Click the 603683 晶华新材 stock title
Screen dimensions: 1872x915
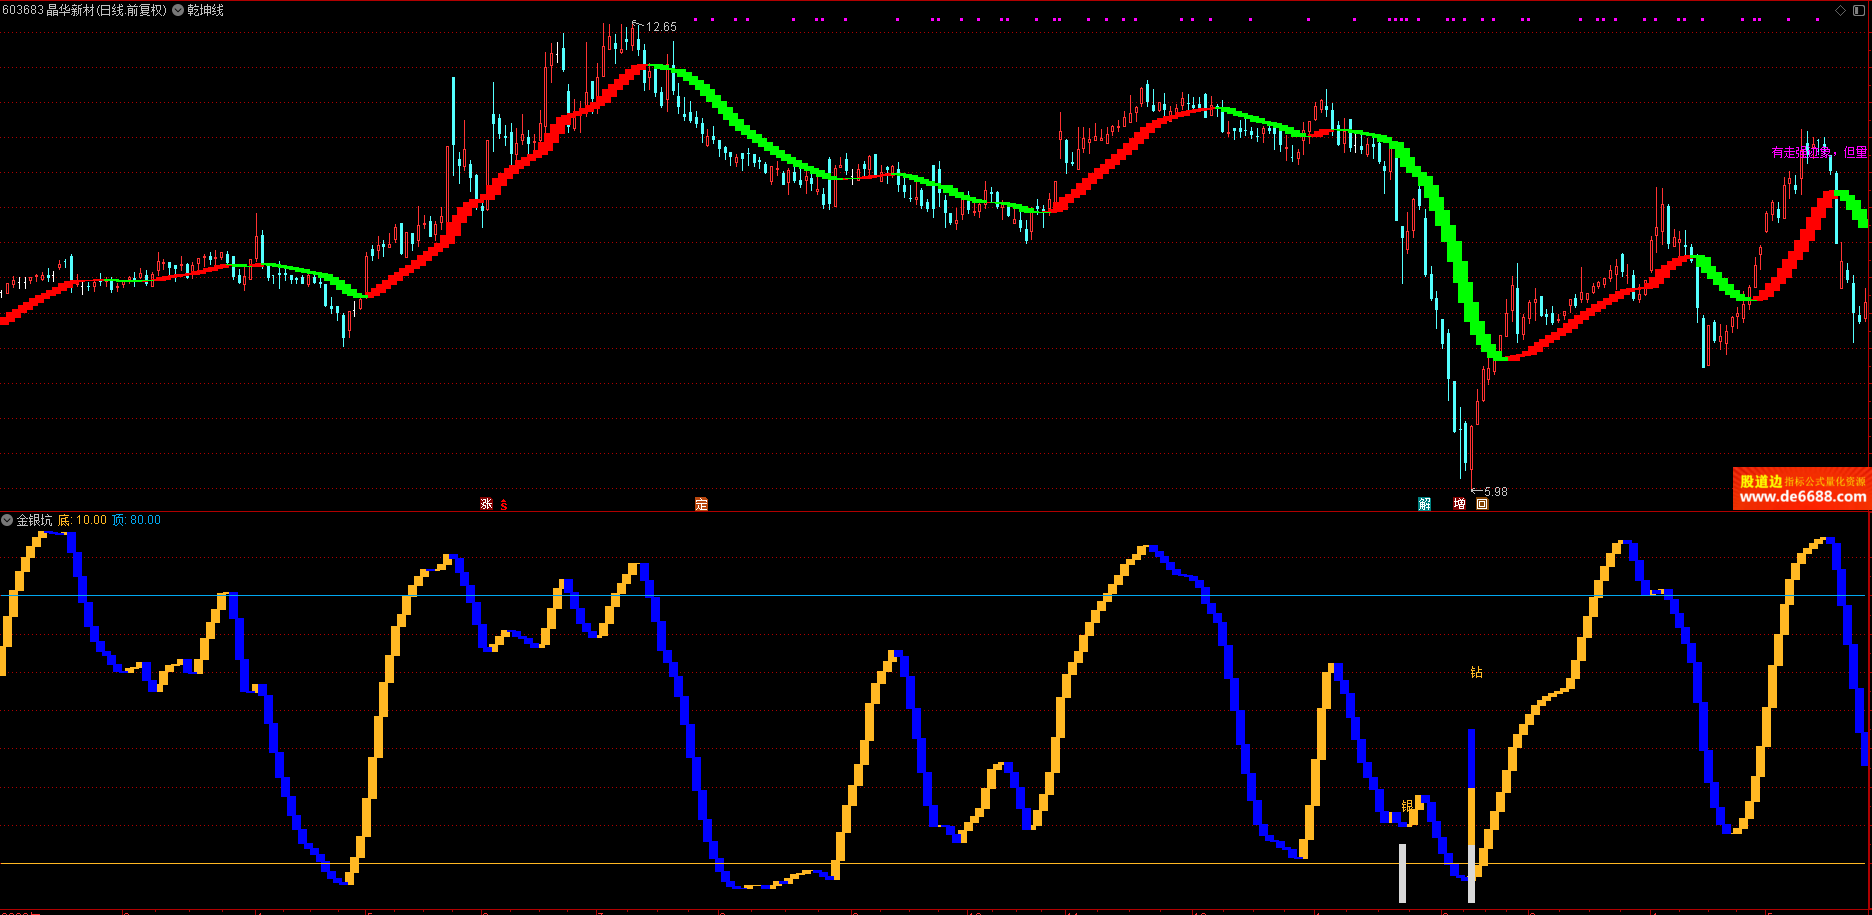[85, 10]
